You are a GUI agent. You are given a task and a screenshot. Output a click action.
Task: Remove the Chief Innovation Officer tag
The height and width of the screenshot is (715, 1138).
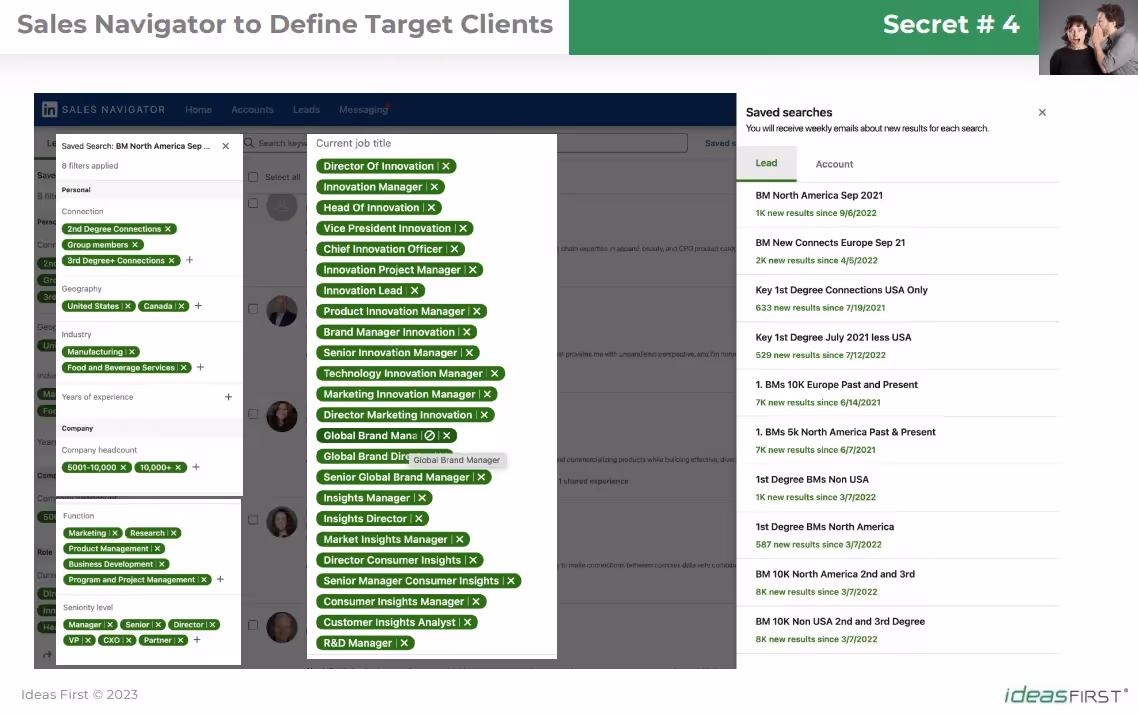454,249
